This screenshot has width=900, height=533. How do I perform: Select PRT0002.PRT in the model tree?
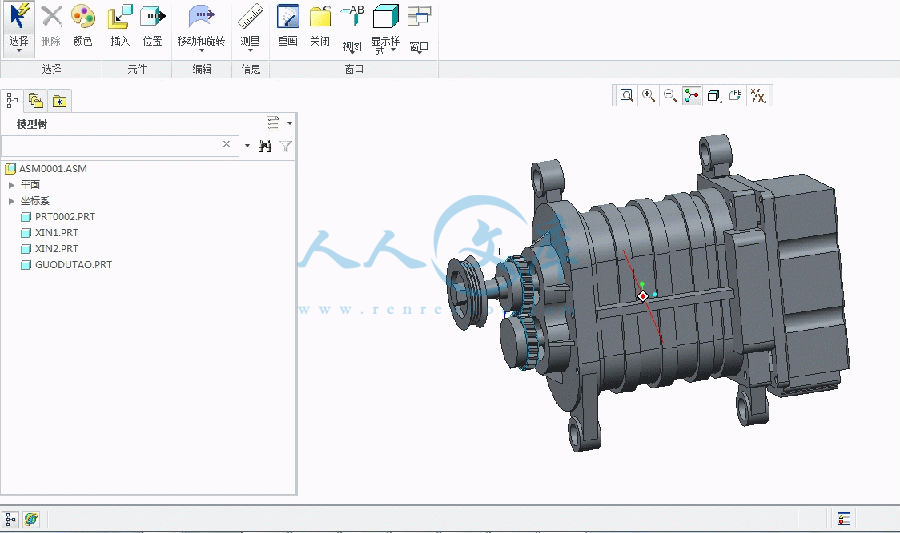65,217
